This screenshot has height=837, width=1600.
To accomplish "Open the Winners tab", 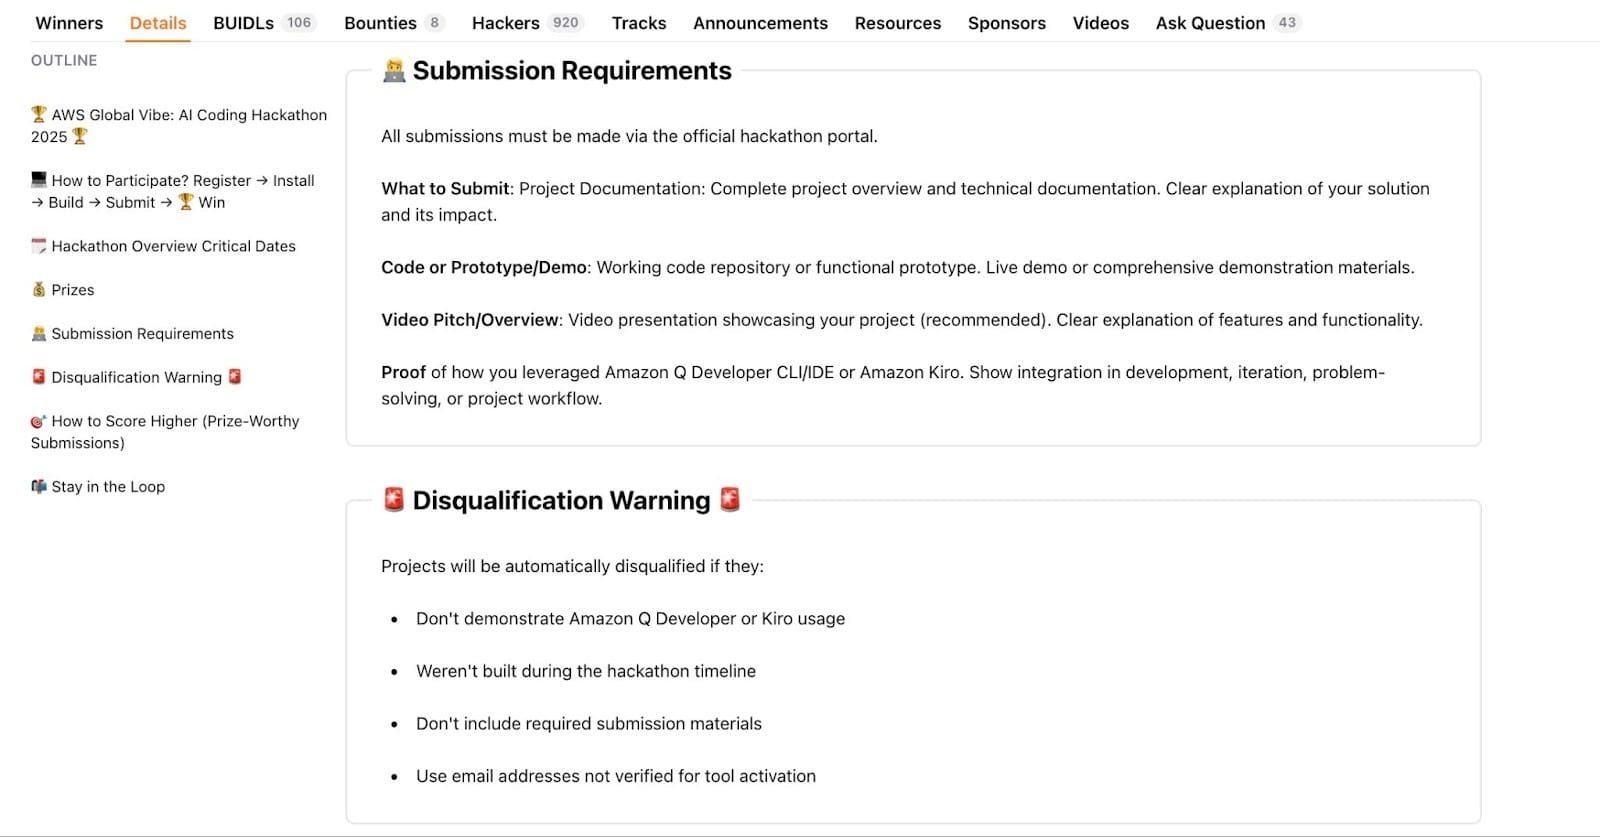I will 69,22.
